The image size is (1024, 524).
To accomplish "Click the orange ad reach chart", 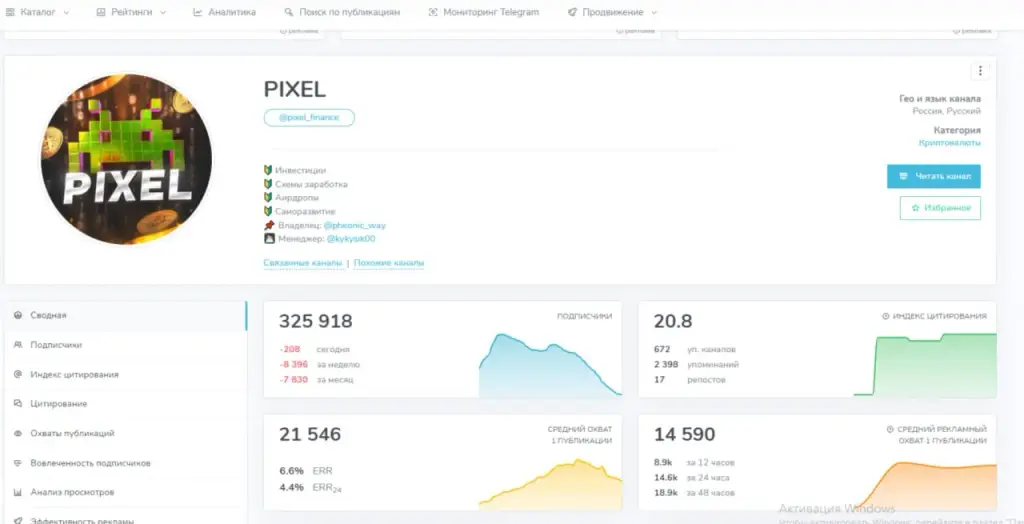I will point(925,485).
